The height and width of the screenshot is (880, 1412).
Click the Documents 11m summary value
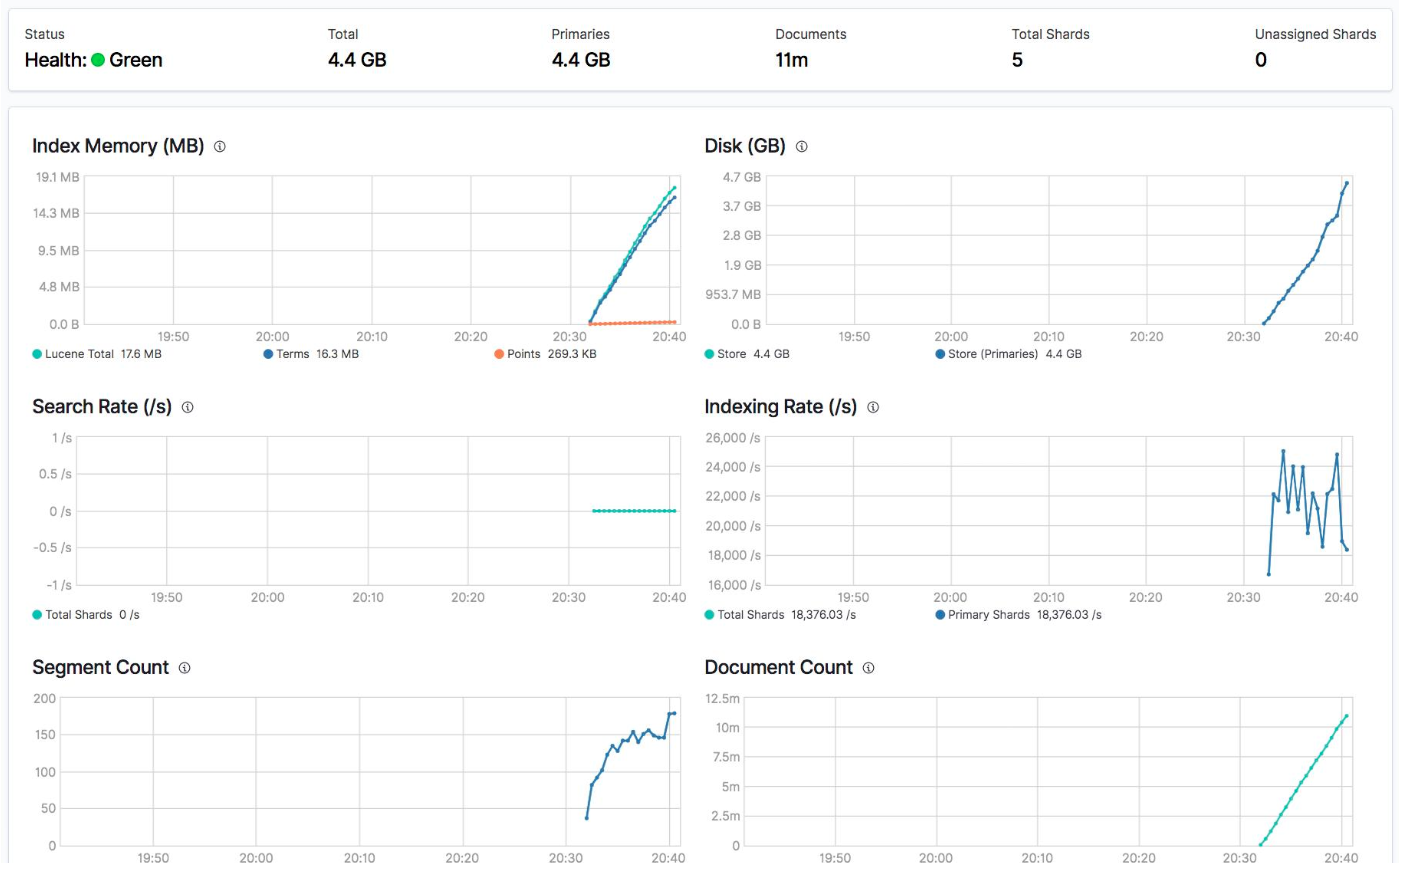tap(792, 60)
